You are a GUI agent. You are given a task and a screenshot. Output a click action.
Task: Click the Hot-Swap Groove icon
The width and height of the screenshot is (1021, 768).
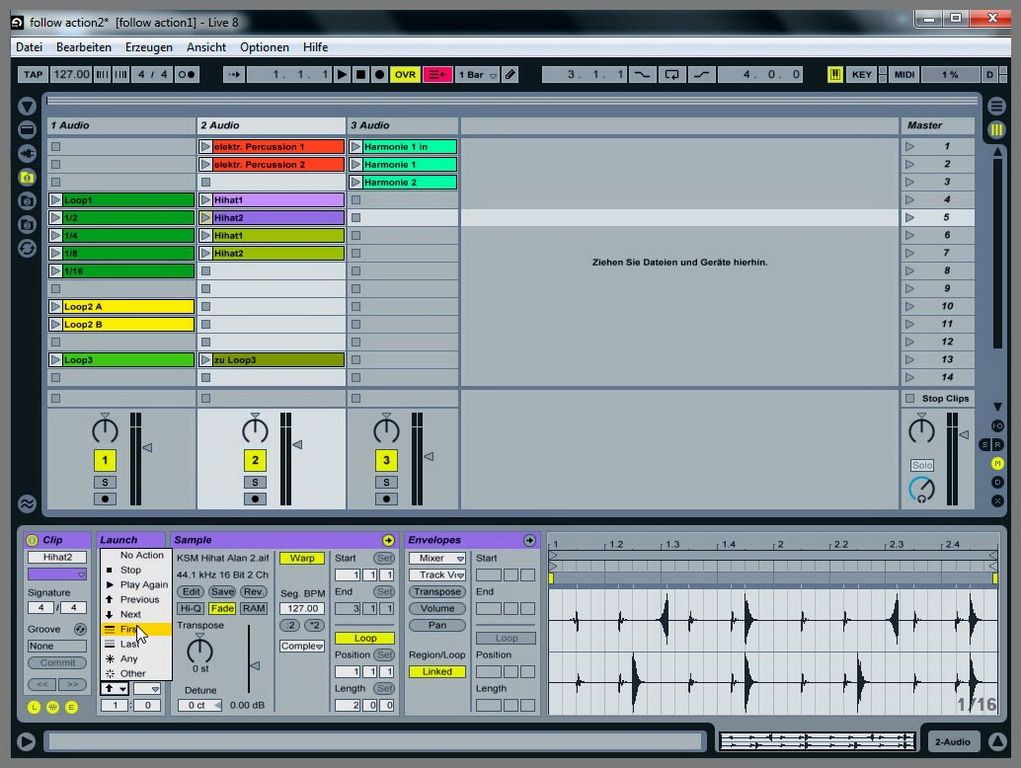coord(80,629)
